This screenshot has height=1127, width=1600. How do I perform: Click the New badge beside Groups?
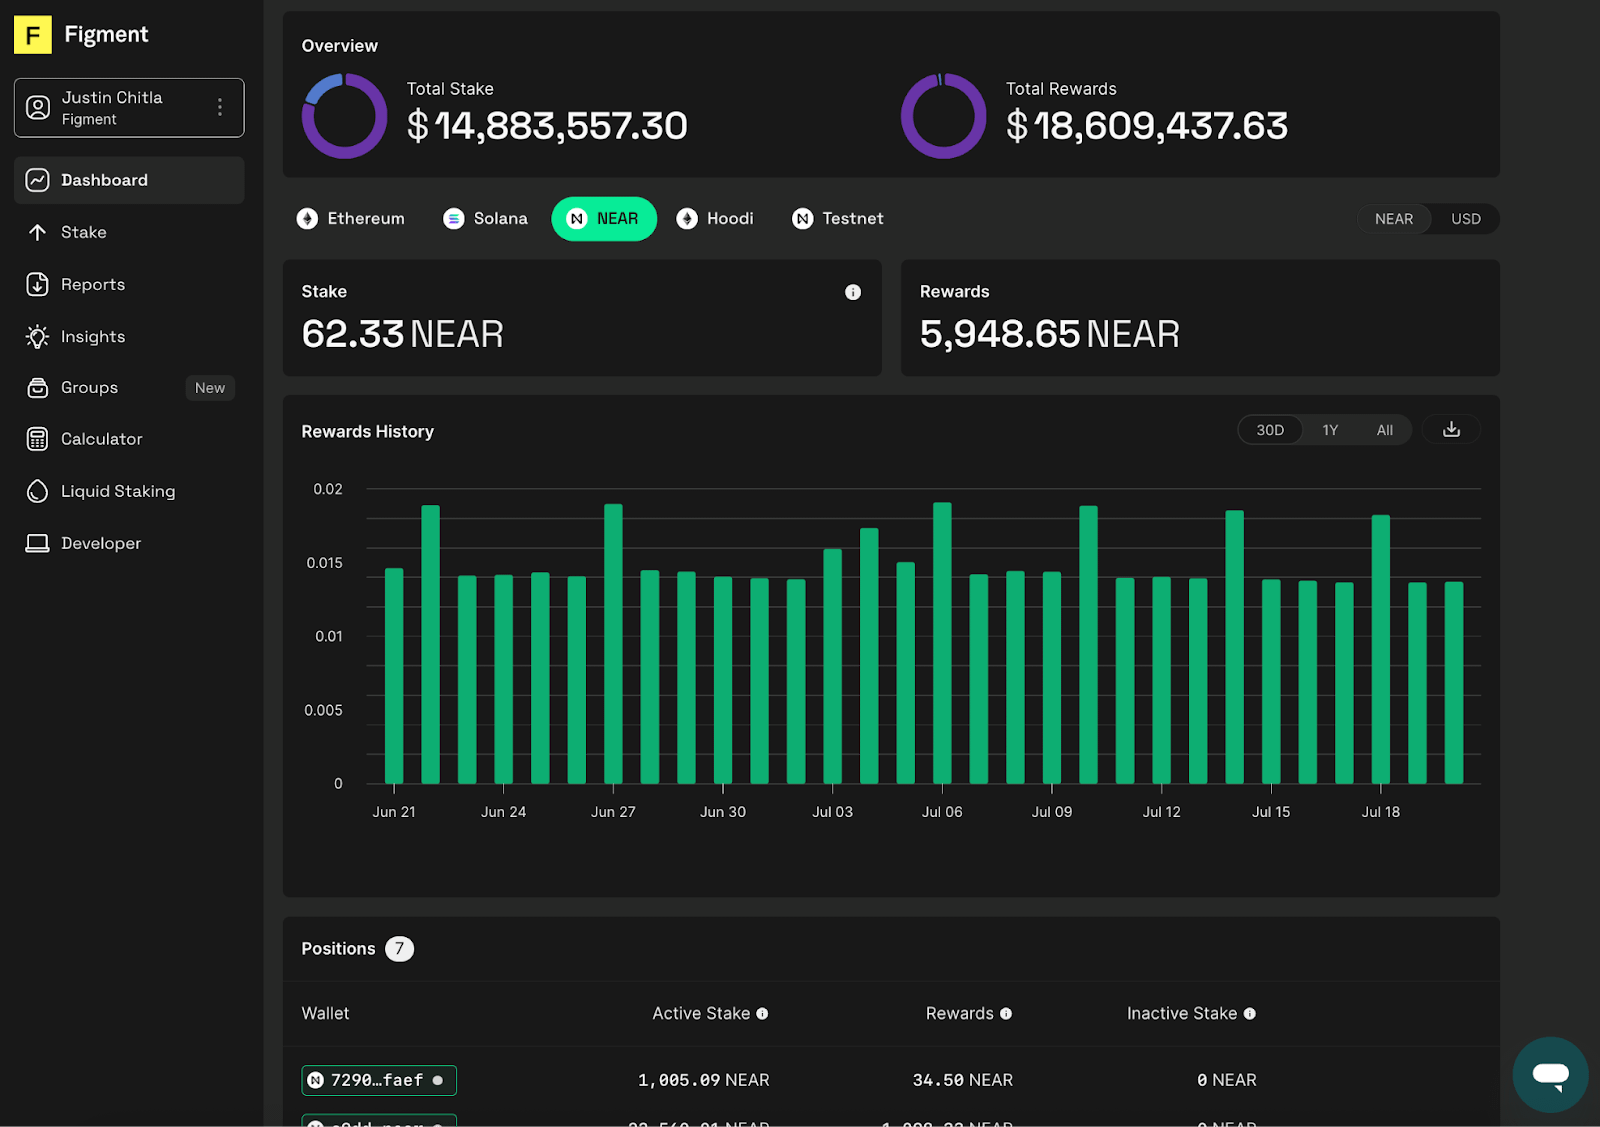click(210, 388)
